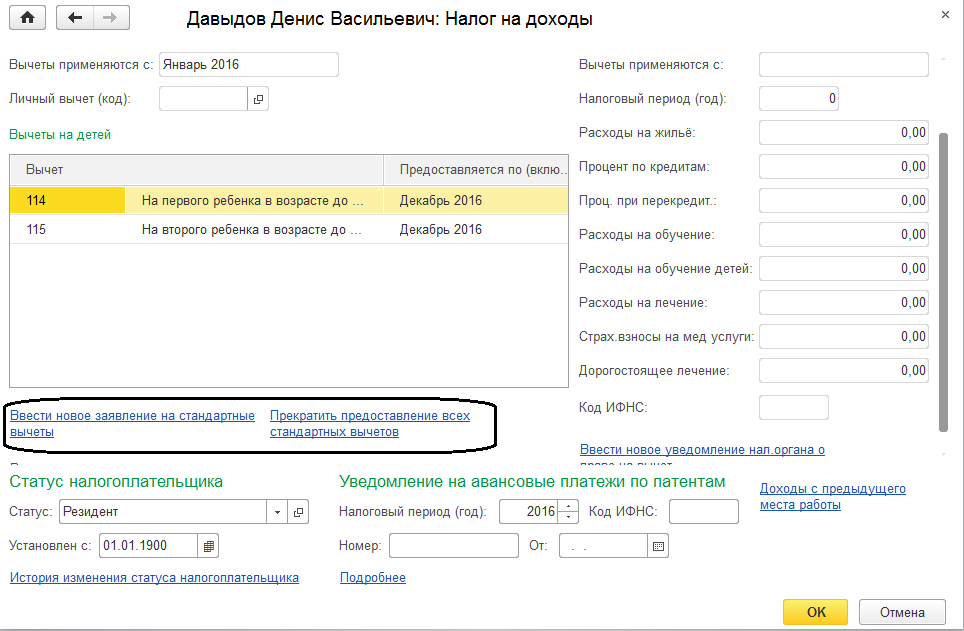Click the 'Расходы на обучение' input field
This screenshot has height=631, width=964.
[x=843, y=235]
